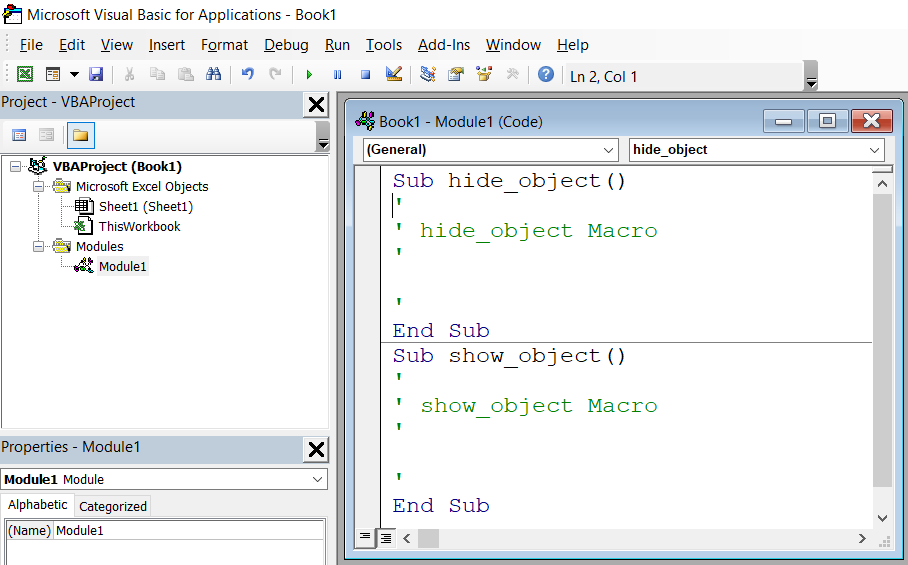Open the Debug menu
This screenshot has width=908, height=565.
pyautogui.click(x=286, y=45)
